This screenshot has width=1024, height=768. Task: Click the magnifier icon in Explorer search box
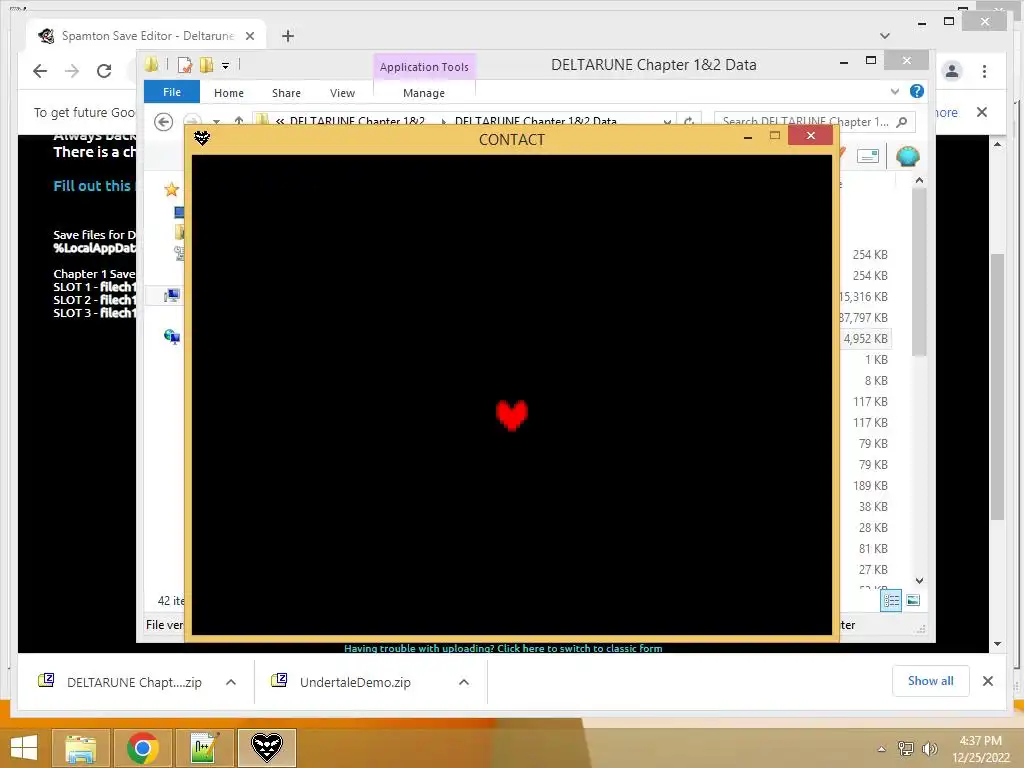click(902, 121)
